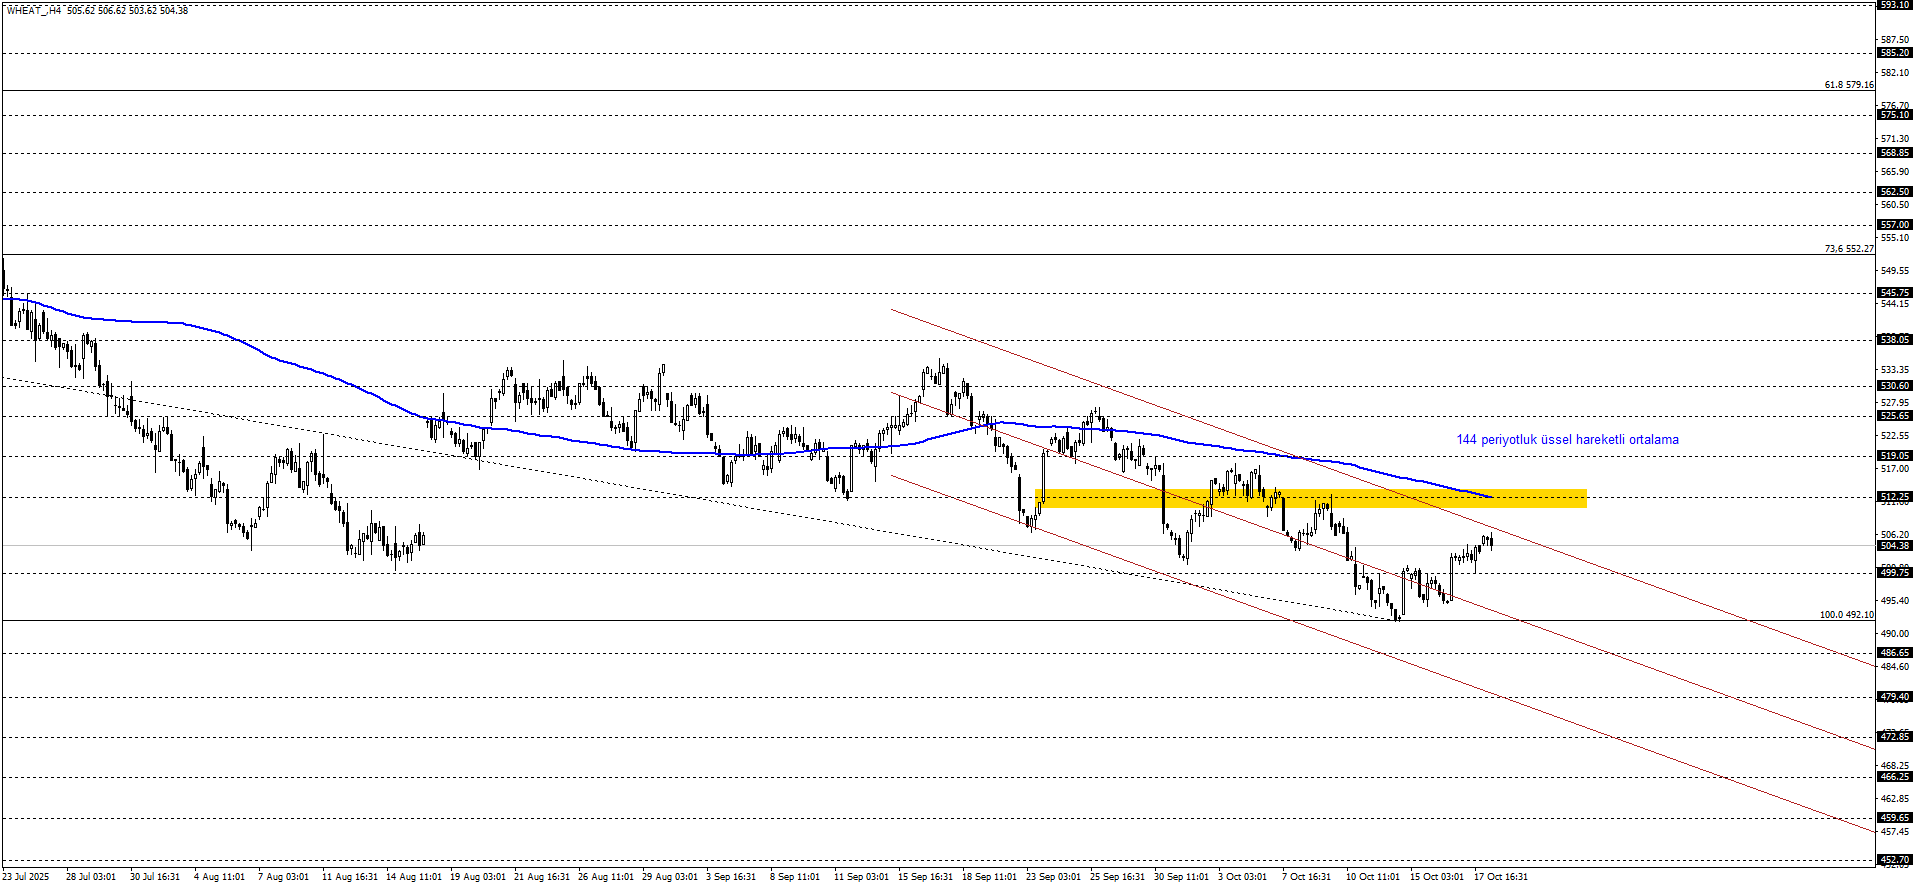Click the 512.25 price level tag

click(x=1895, y=497)
